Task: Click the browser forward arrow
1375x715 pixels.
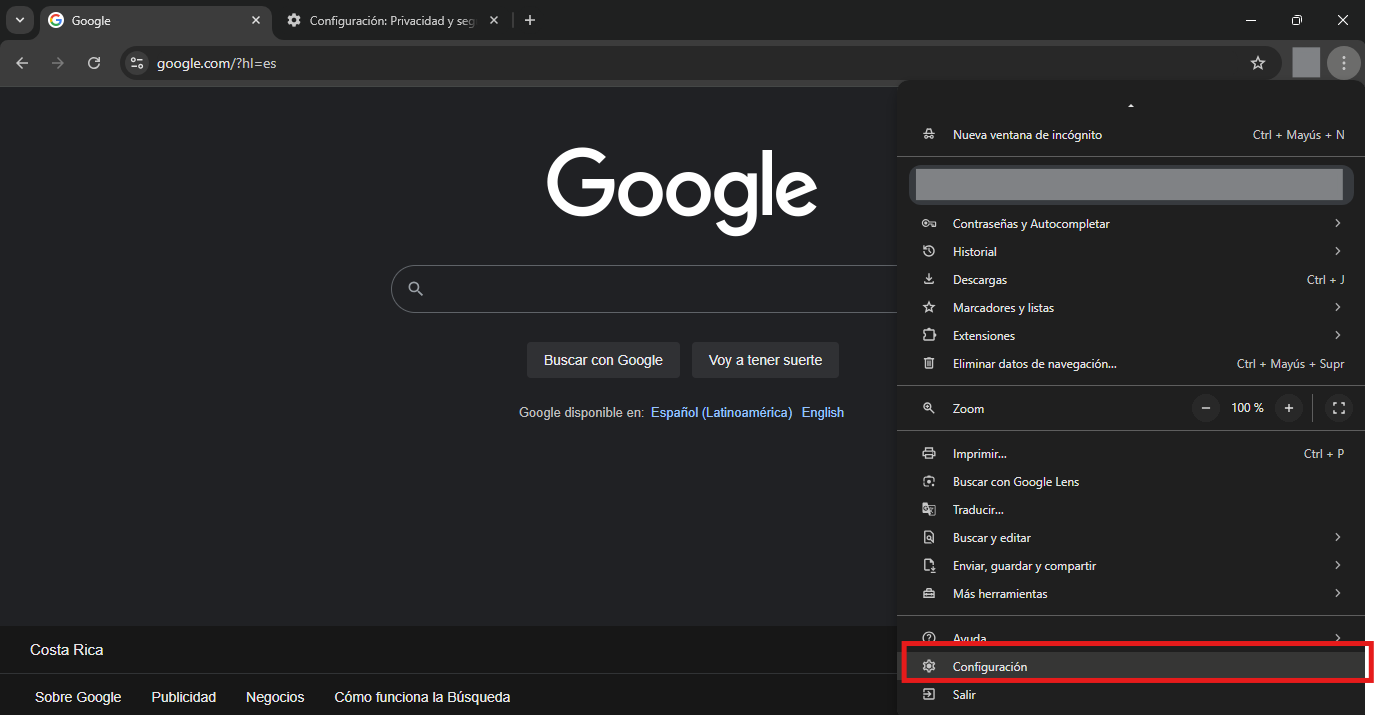Action: tap(58, 63)
